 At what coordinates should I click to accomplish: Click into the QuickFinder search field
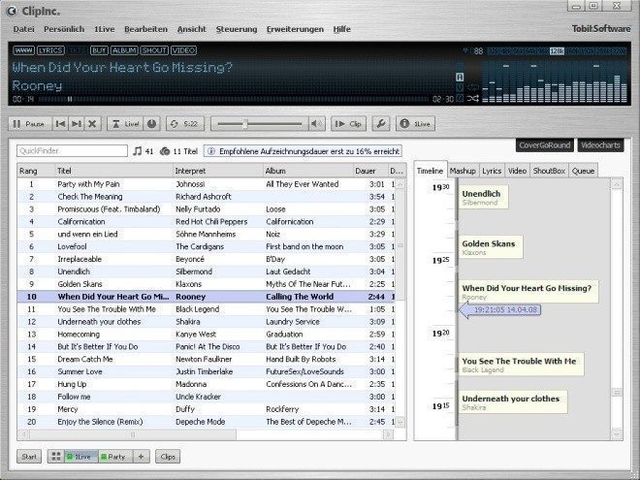[x=72, y=151]
